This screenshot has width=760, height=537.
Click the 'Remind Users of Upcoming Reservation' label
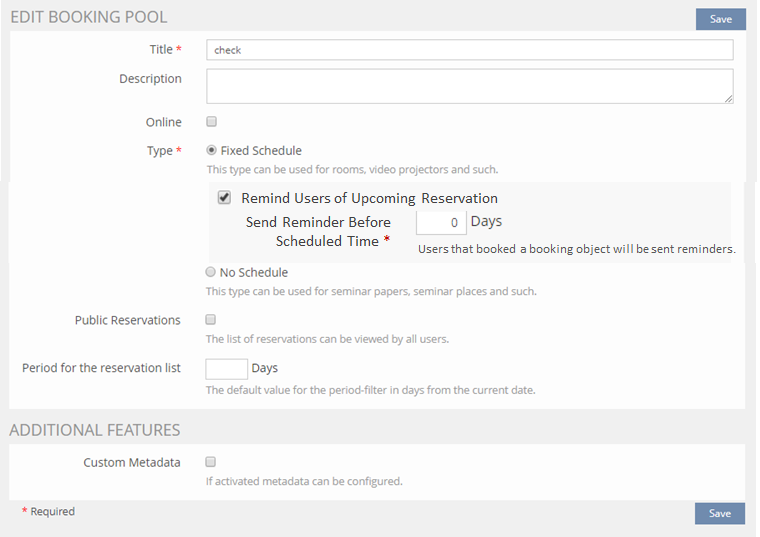click(x=369, y=198)
